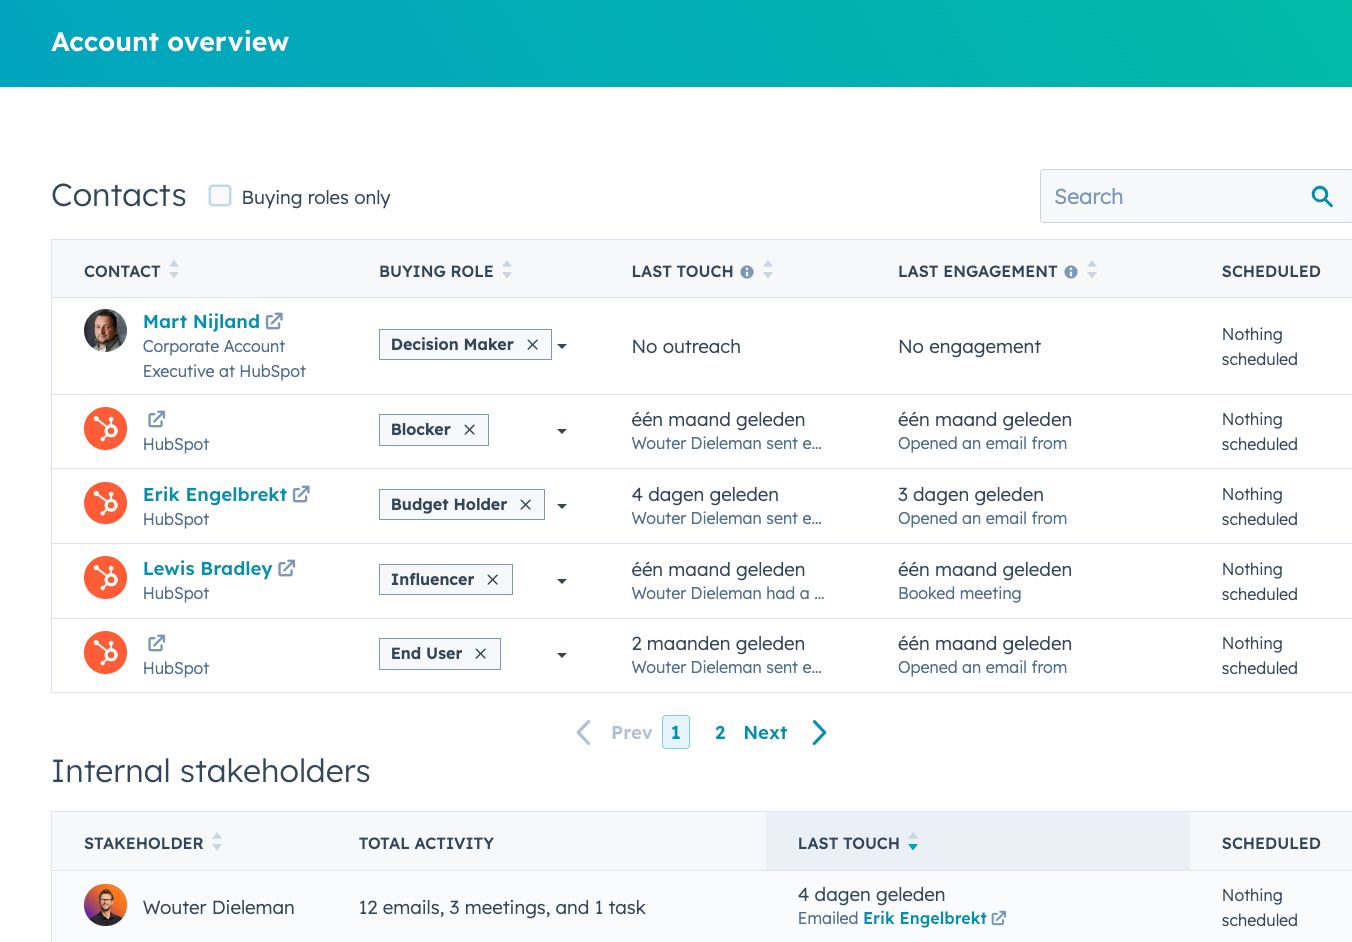Enable the Buying roles only checkbox
This screenshot has width=1352, height=942.
click(x=220, y=196)
